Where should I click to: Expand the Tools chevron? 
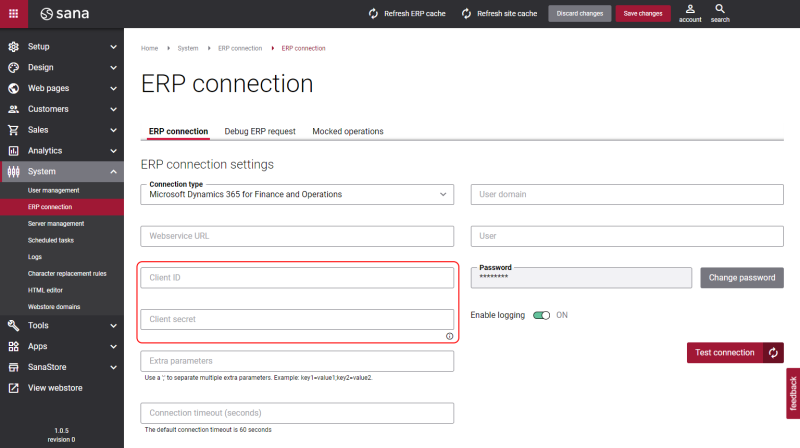click(113, 326)
